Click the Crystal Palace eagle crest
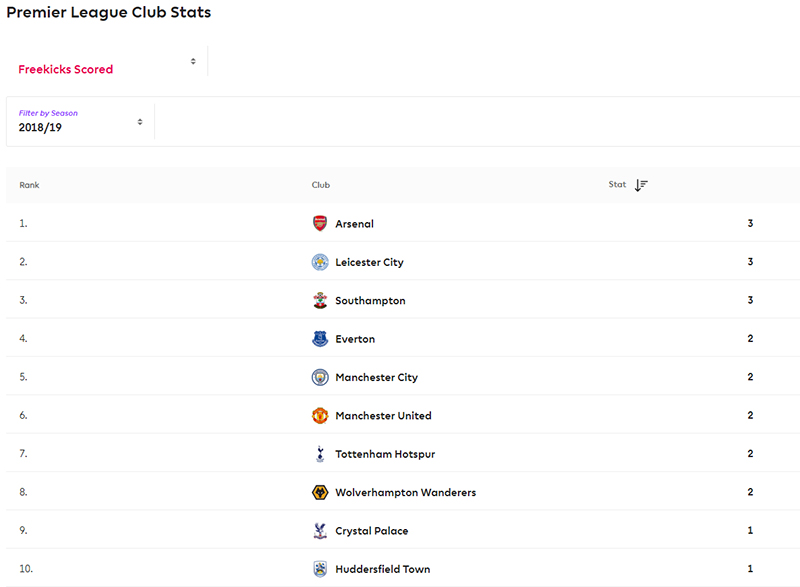The height and width of the screenshot is (587, 800). tap(320, 530)
